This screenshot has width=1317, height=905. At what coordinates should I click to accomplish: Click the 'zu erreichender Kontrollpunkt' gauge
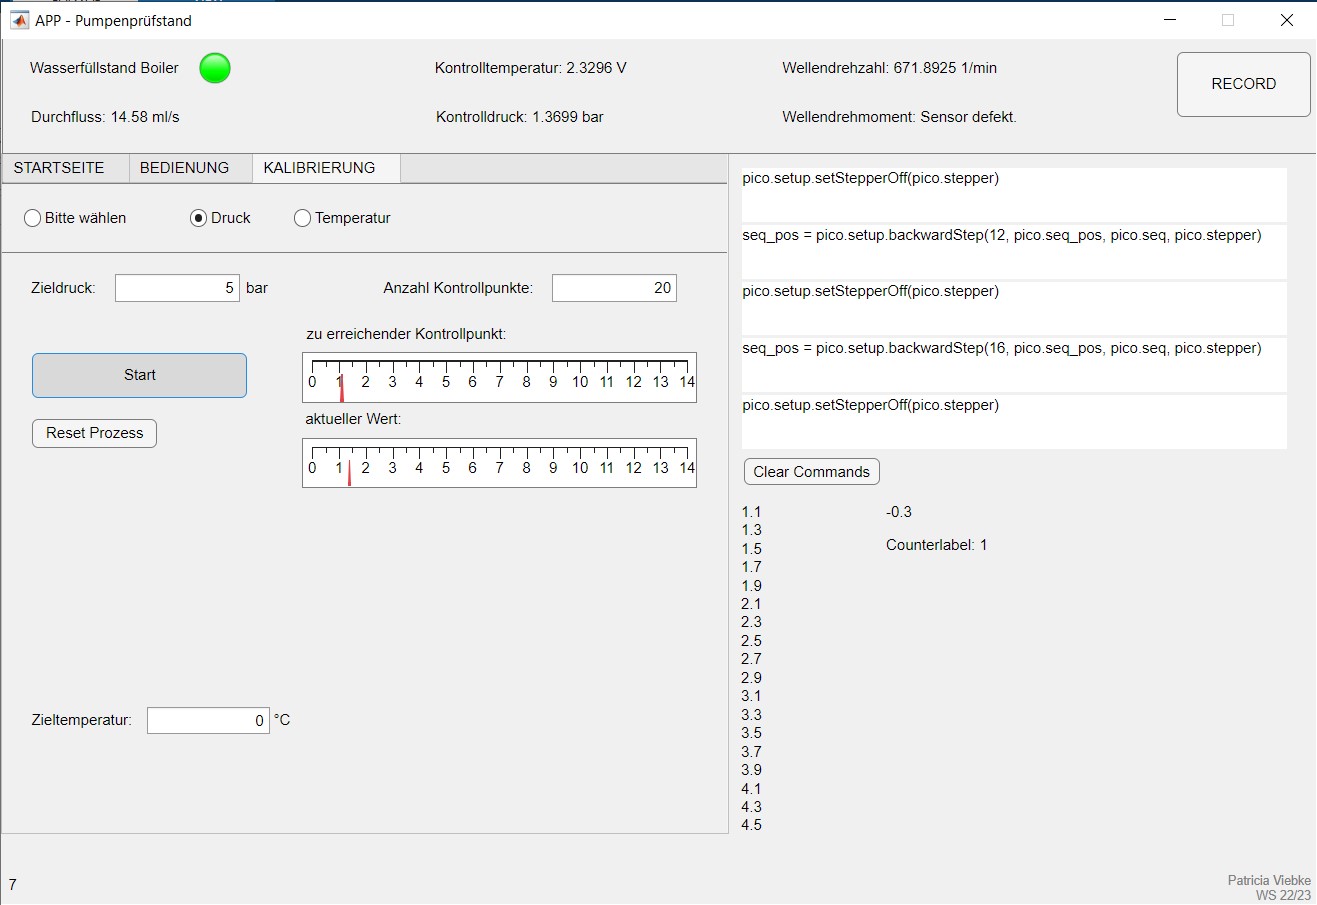499,377
